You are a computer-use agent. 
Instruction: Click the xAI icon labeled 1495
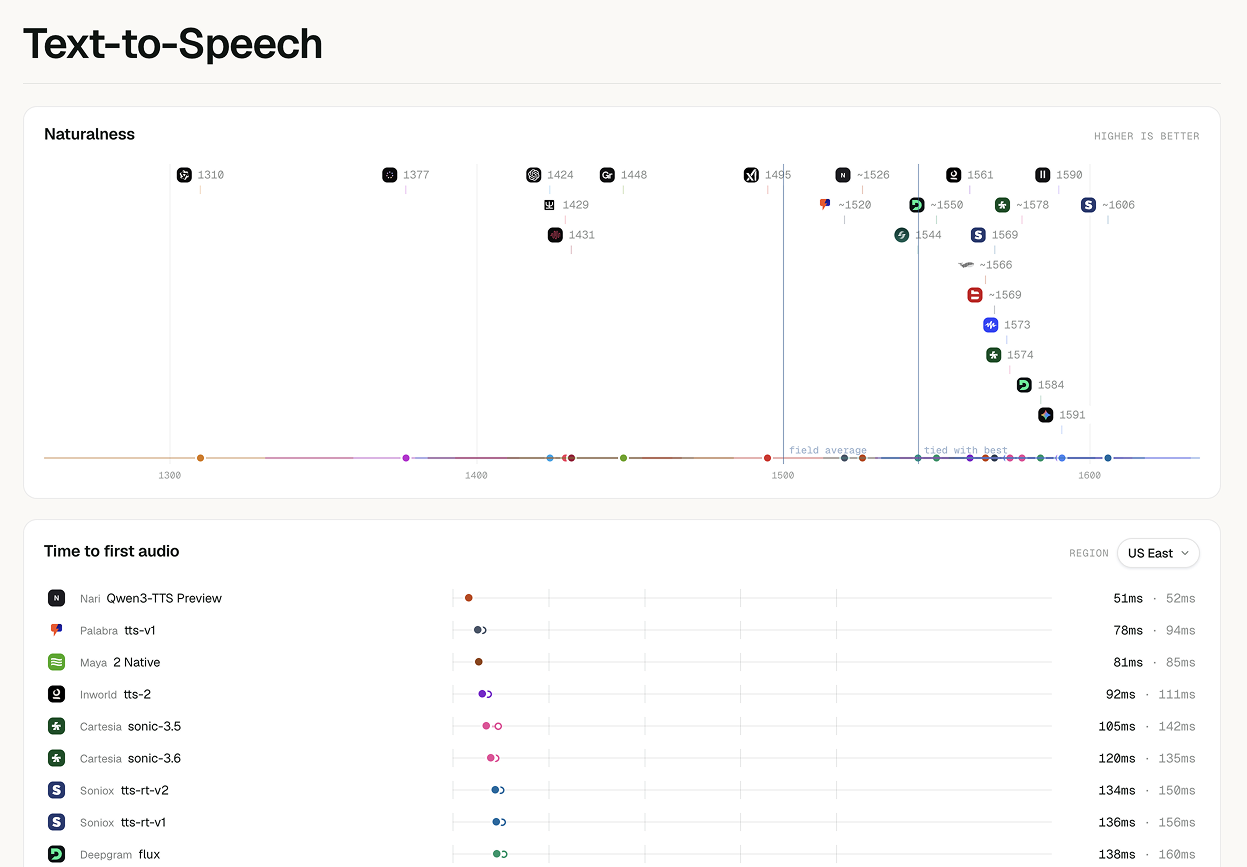click(751, 175)
